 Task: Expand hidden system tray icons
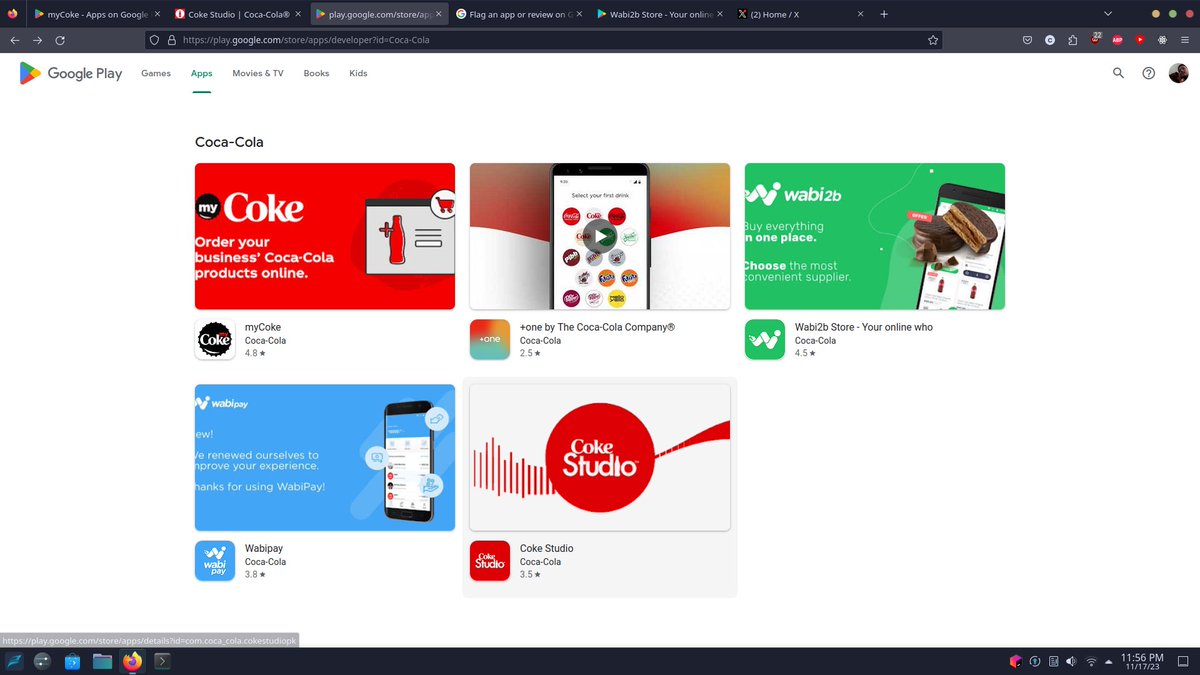[1108, 661]
